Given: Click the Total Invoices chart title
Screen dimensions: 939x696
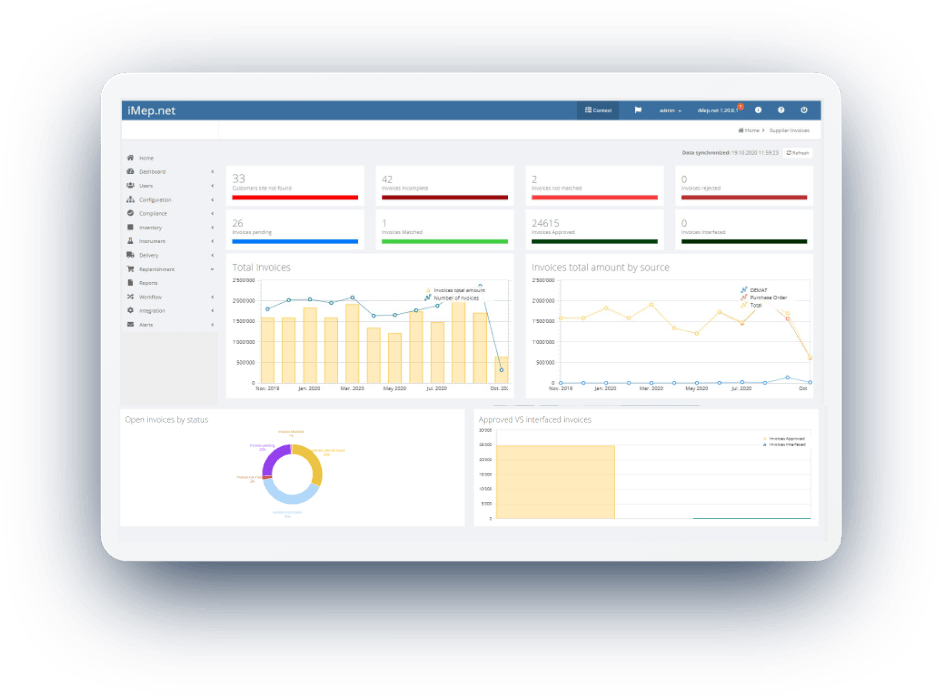Looking at the screenshot, I should click(261, 268).
